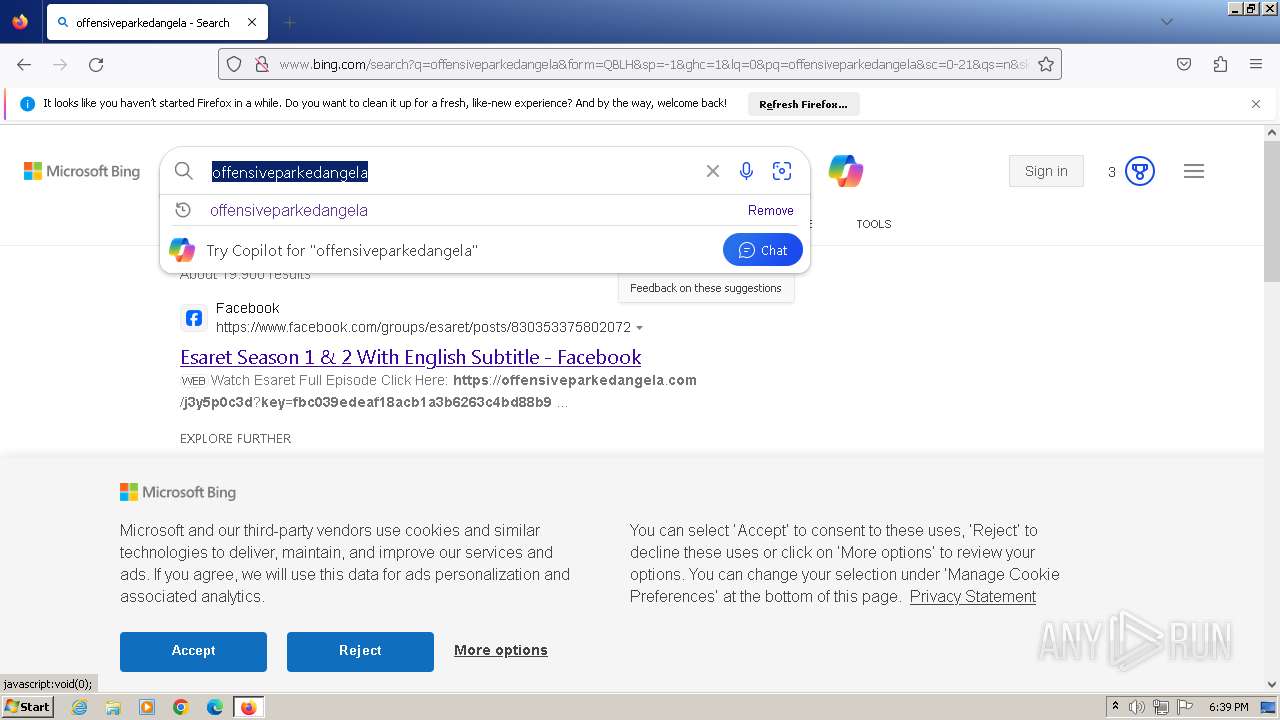Viewport: 1280px width, 720px height.
Task: Focus the Bing search input field
Action: pyautogui.click(x=450, y=172)
